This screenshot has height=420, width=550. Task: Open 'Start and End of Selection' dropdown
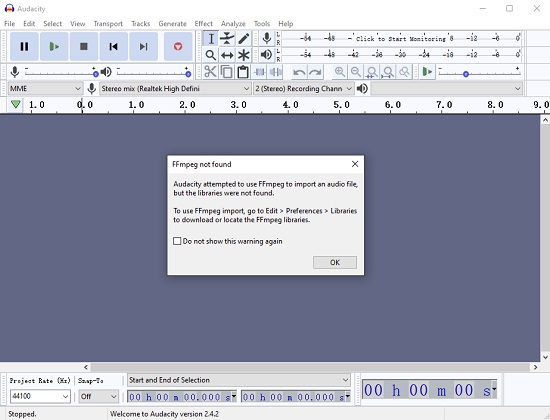tap(239, 380)
